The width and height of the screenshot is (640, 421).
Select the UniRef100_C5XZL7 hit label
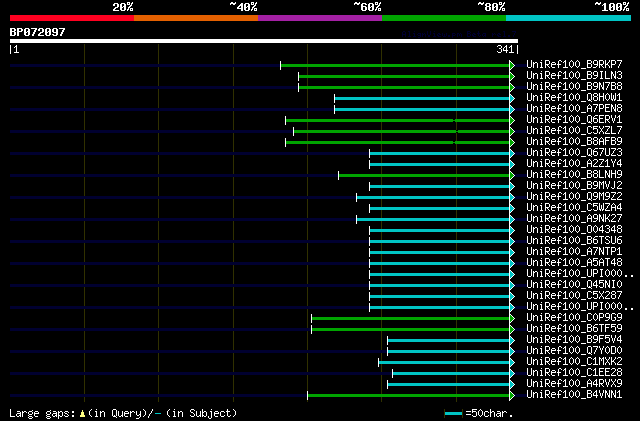[574, 131]
